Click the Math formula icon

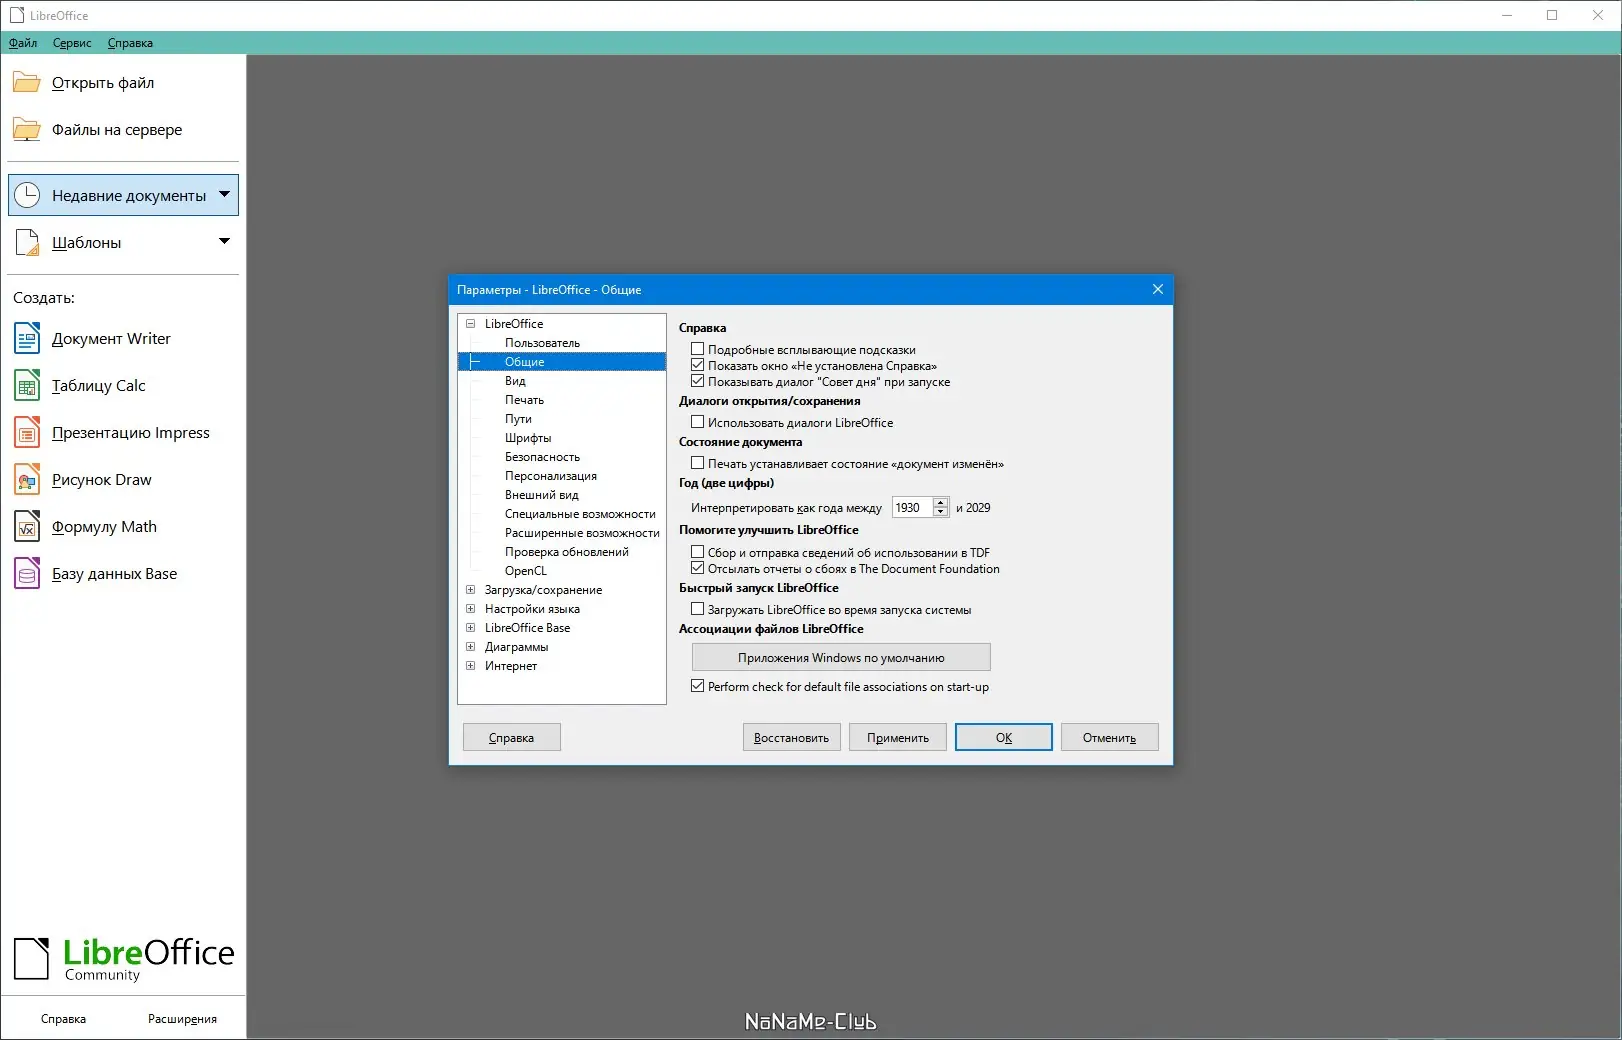[x=27, y=526]
